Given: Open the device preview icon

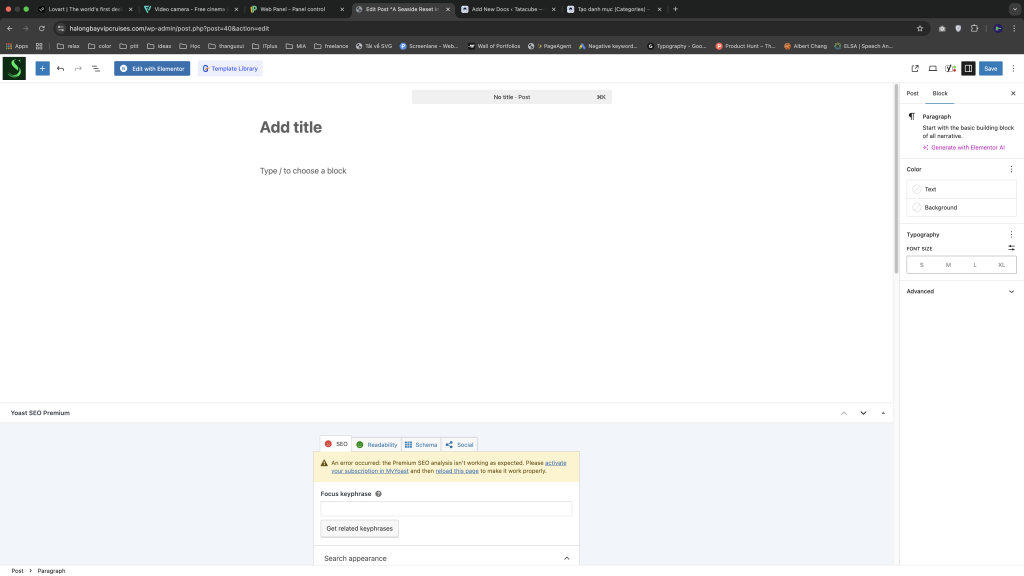Looking at the screenshot, I should pos(933,68).
